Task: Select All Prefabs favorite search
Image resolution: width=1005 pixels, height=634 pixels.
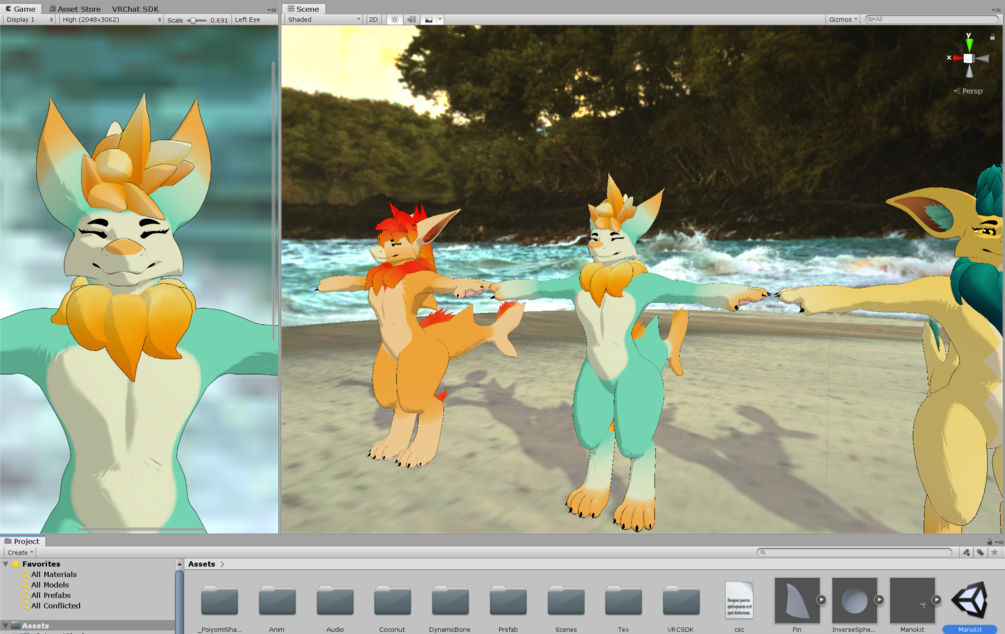Action: (51, 595)
